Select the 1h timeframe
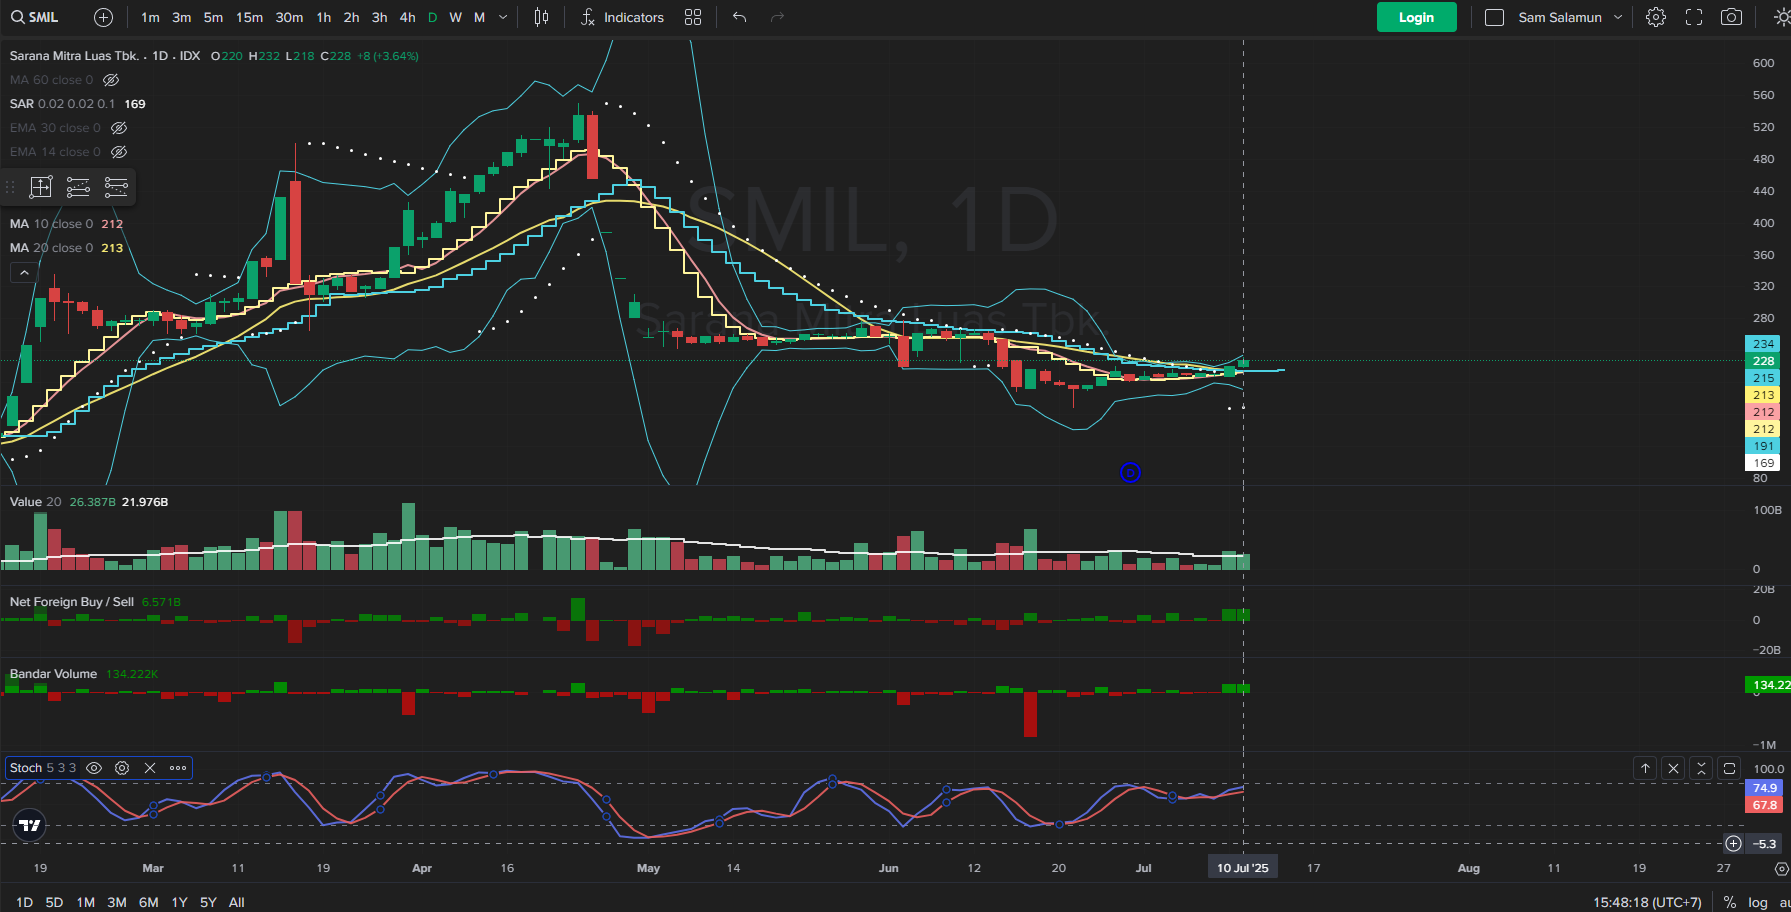The image size is (1791, 912). (x=323, y=17)
